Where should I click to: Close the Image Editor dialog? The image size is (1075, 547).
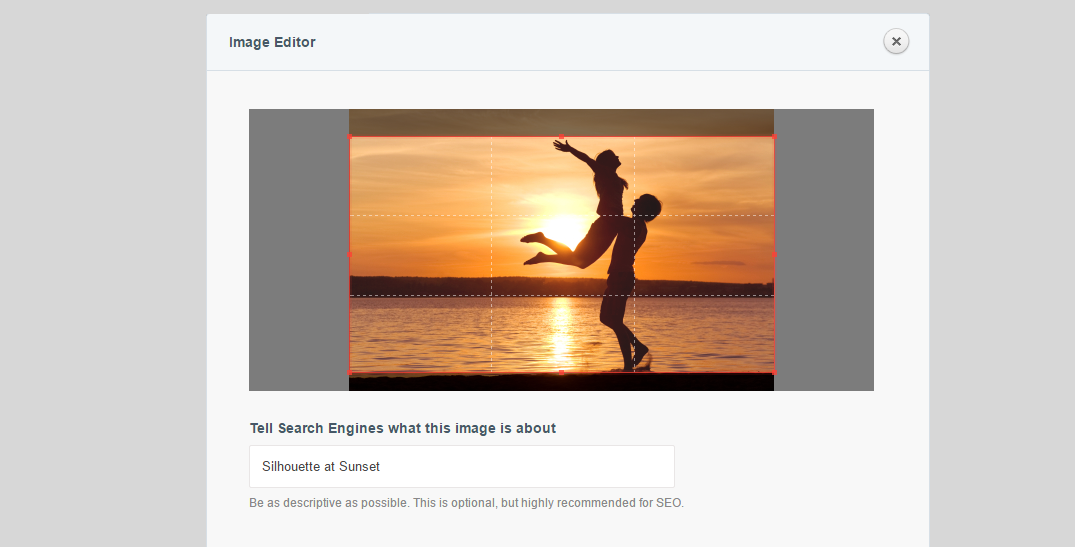click(x=896, y=41)
